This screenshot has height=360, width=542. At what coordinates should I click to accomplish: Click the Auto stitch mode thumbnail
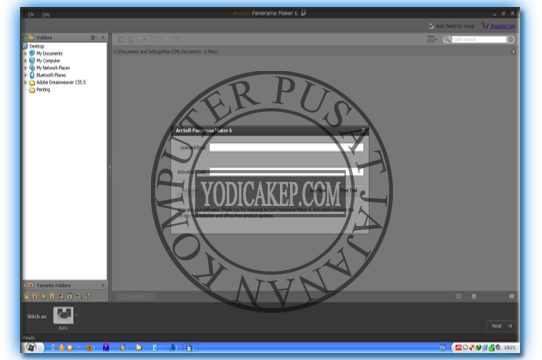(63, 315)
